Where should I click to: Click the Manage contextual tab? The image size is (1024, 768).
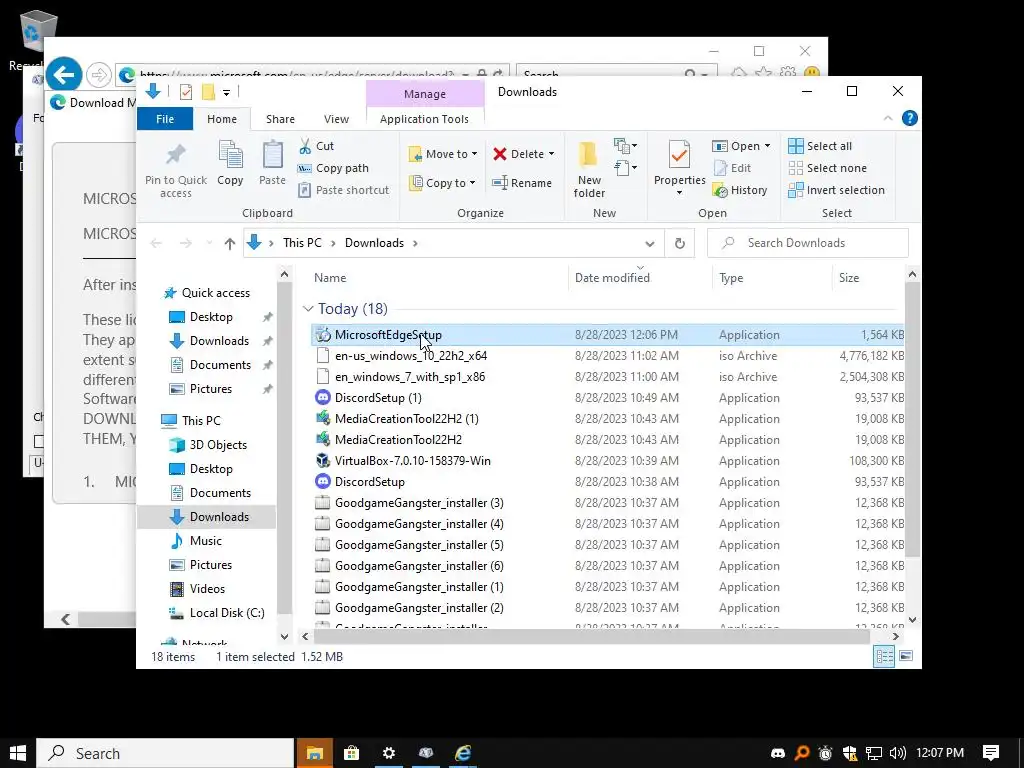click(x=424, y=94)
